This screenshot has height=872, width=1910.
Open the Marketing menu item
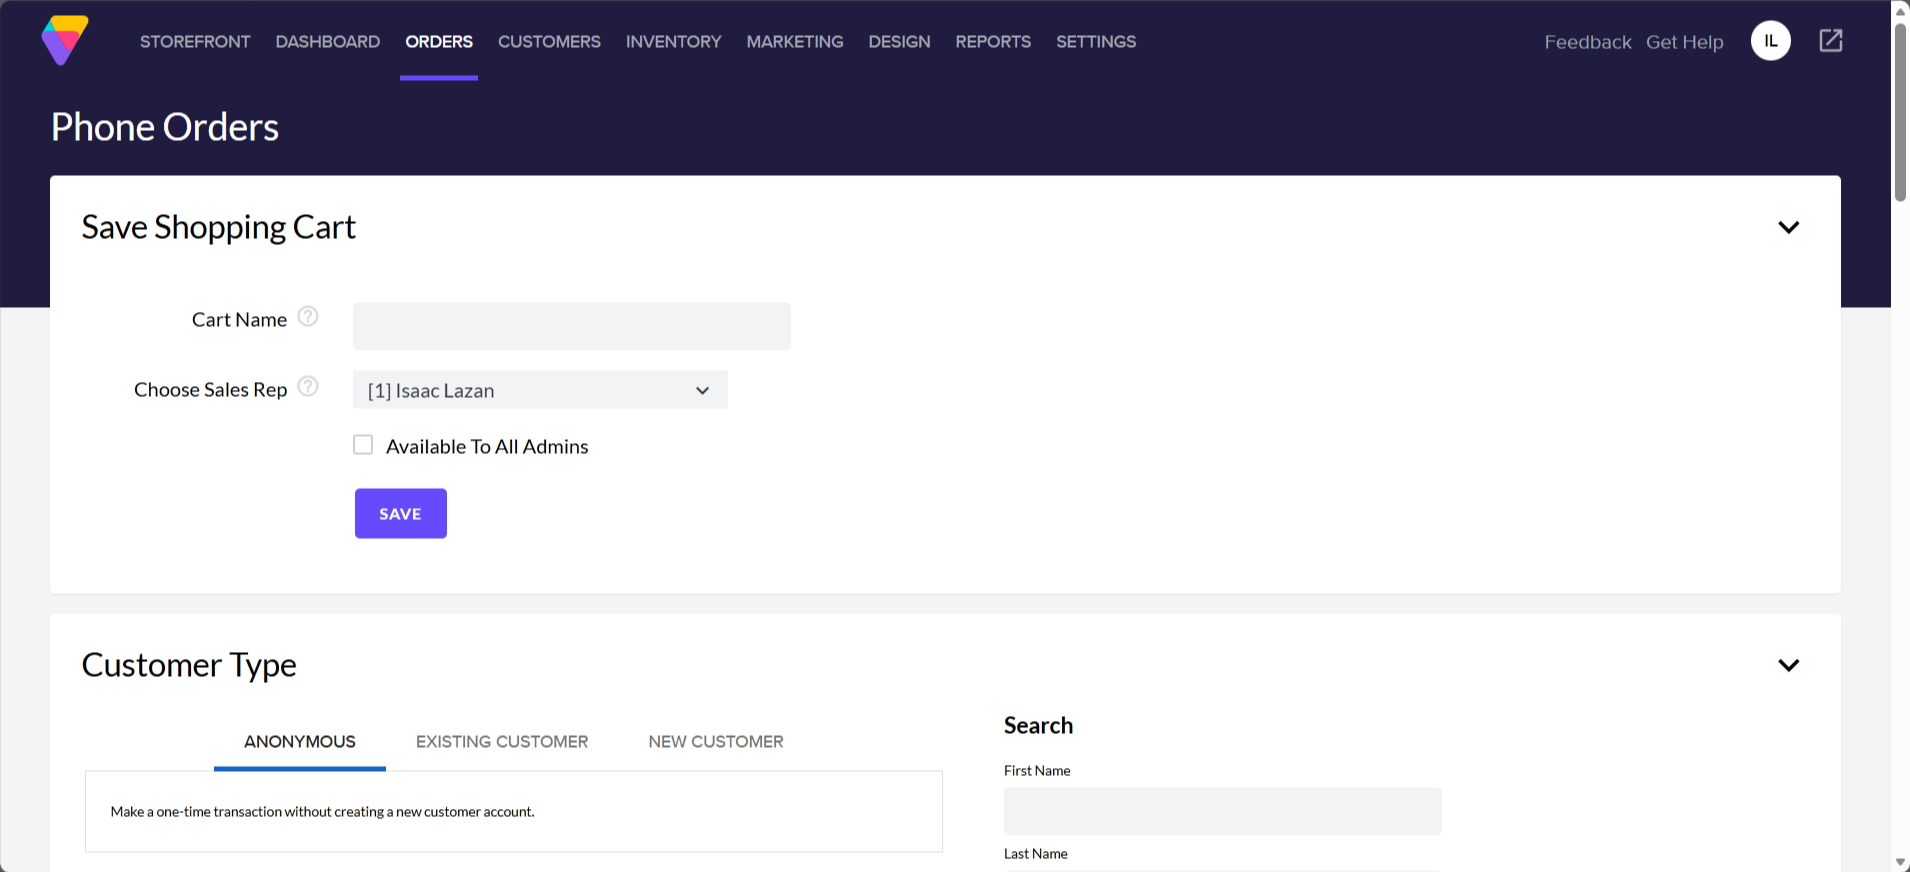pos(795,42)
